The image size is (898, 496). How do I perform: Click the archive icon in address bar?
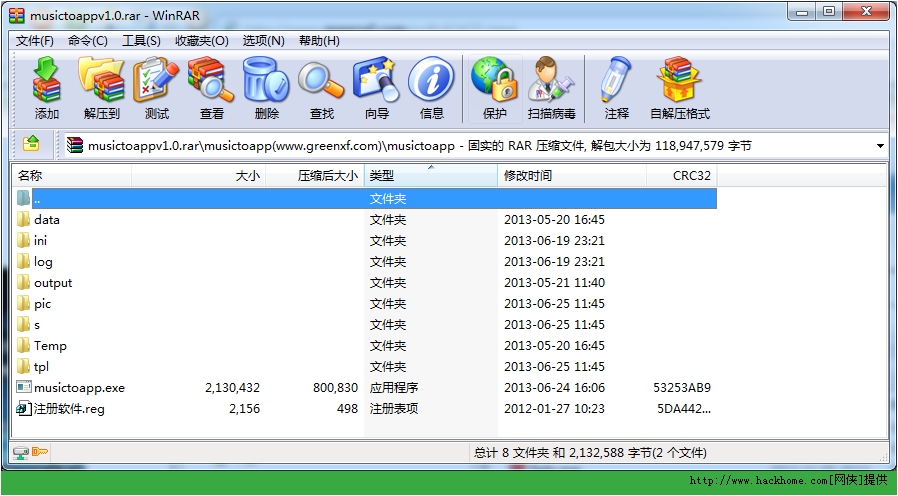coord(75,145)
